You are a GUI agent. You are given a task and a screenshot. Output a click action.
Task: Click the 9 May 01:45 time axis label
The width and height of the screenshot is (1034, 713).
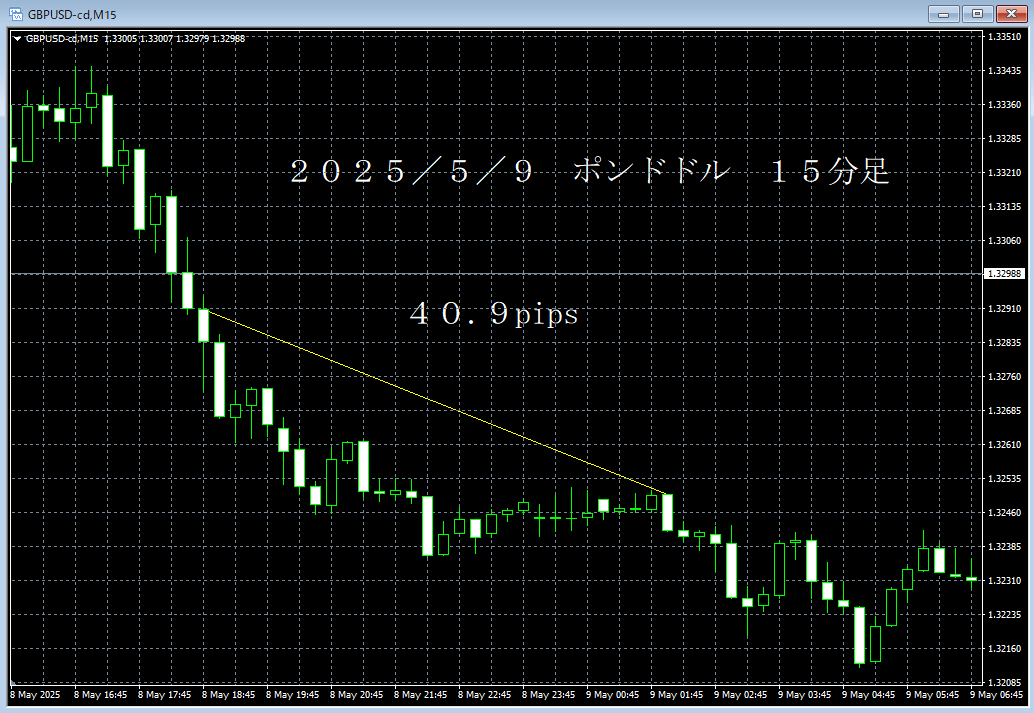pyautogui.click(x=676, y=695)
